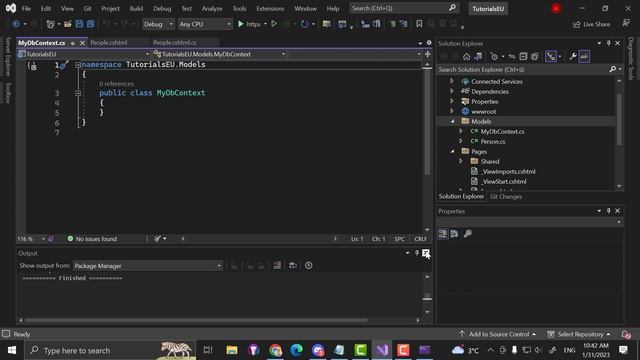This screenshot has width=640, height=360.
Task: Open the Any CPU platform dropdown
Action: coord(205,24)
